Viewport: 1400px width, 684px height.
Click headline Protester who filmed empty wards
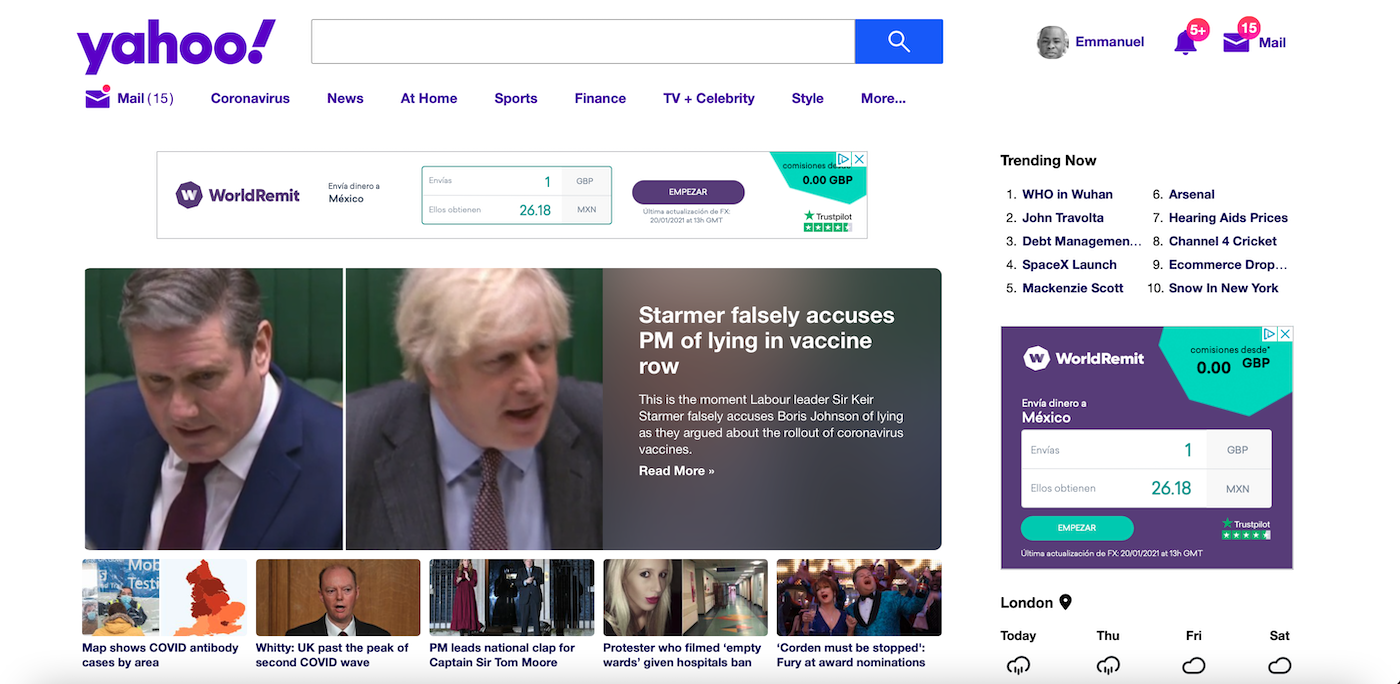click(x=682, y=655)
